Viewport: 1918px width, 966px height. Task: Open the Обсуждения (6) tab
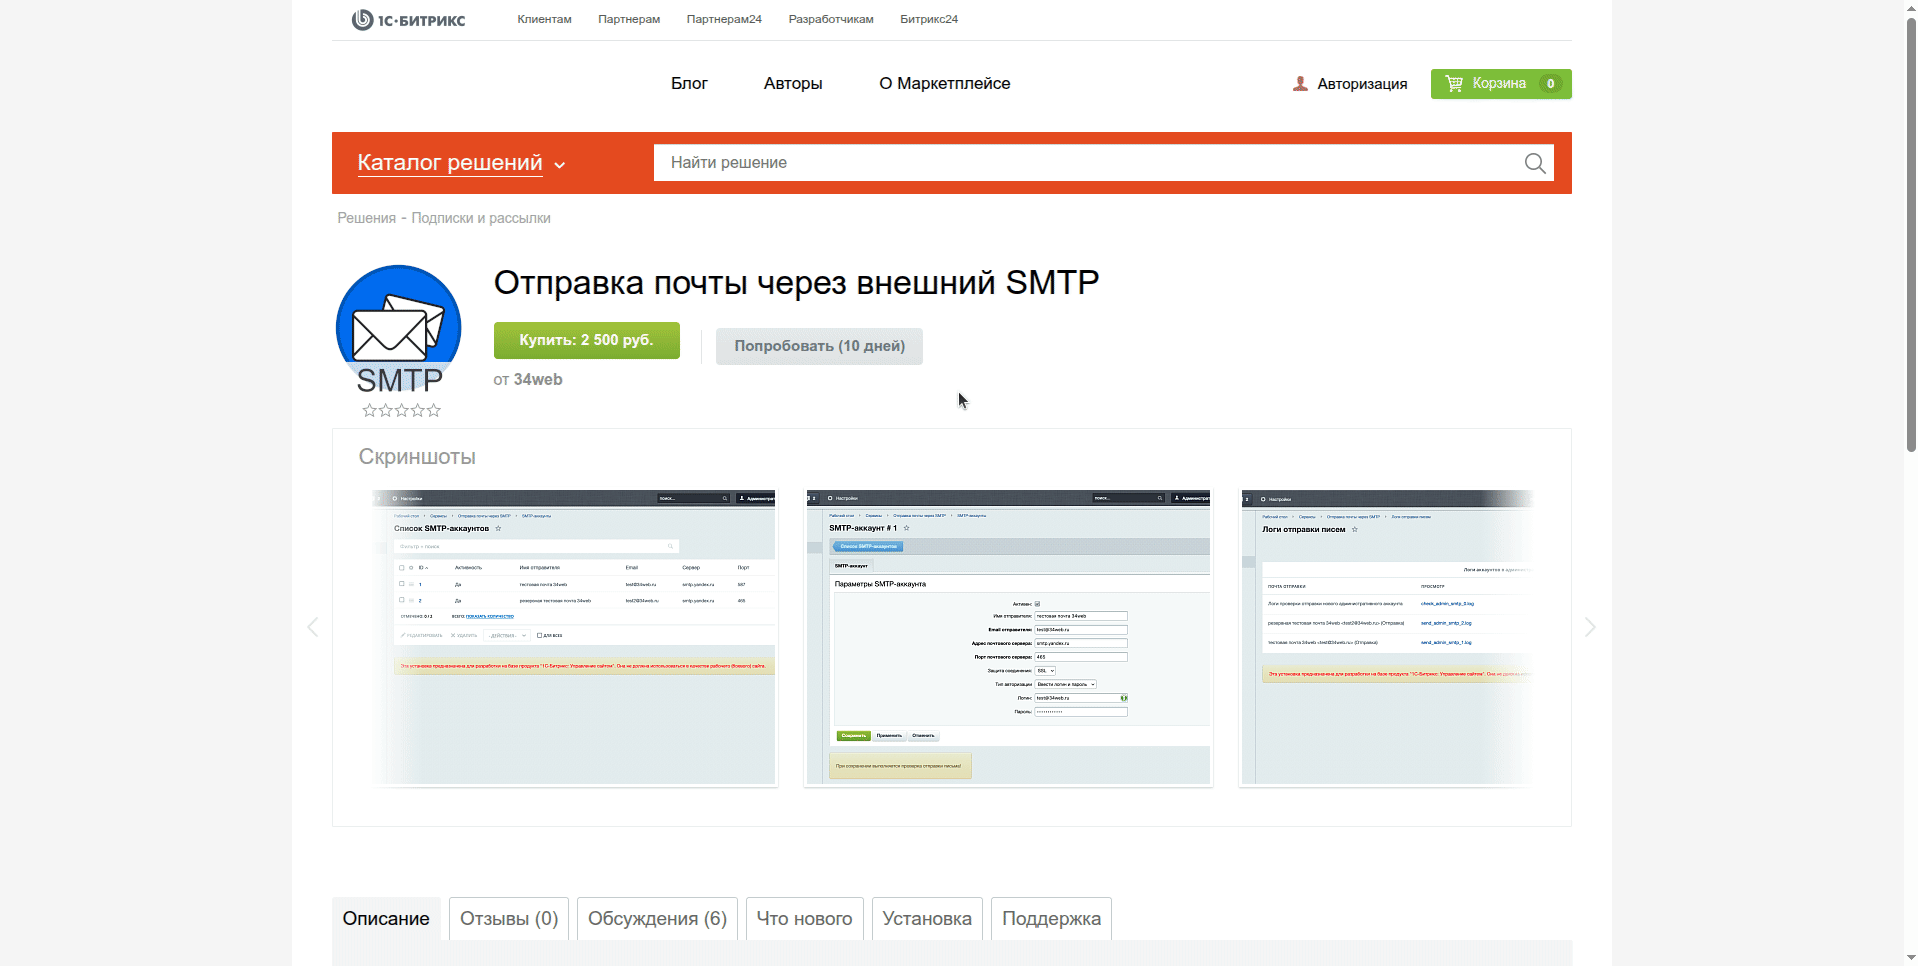coord(657,918)
